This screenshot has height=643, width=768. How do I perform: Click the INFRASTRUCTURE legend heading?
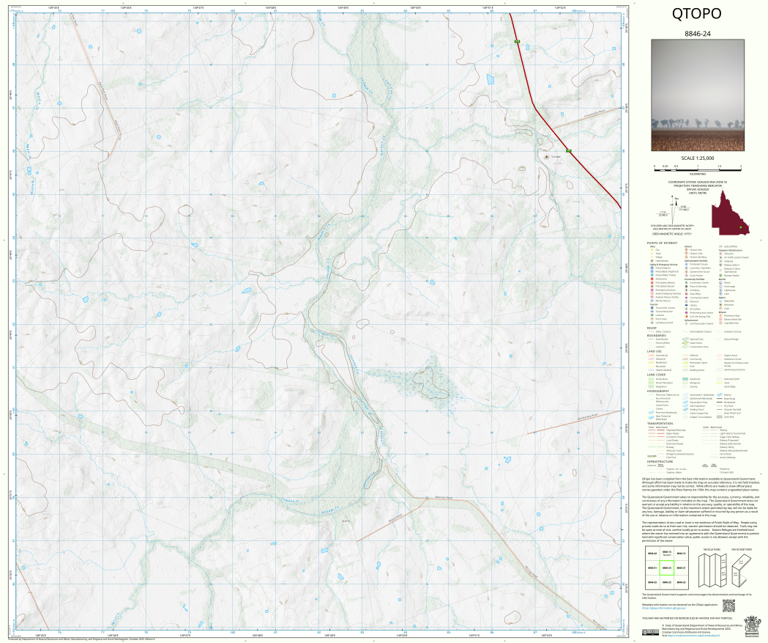659,461
